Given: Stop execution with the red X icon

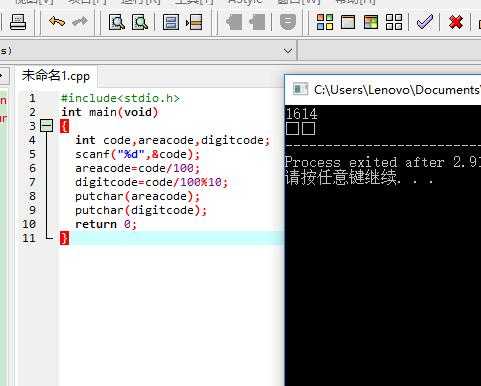Looking at the screenshot, I should click(x=456, y=22).
